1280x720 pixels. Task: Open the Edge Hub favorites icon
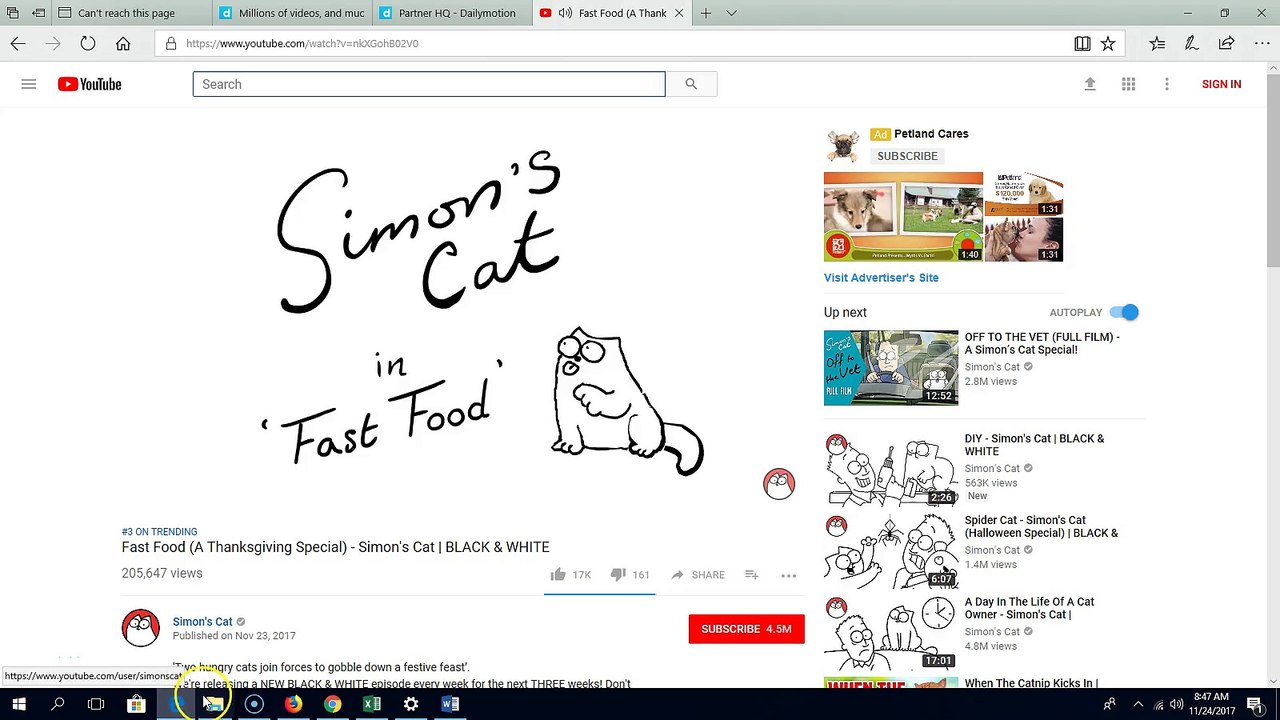click(x=1157, y=43)
